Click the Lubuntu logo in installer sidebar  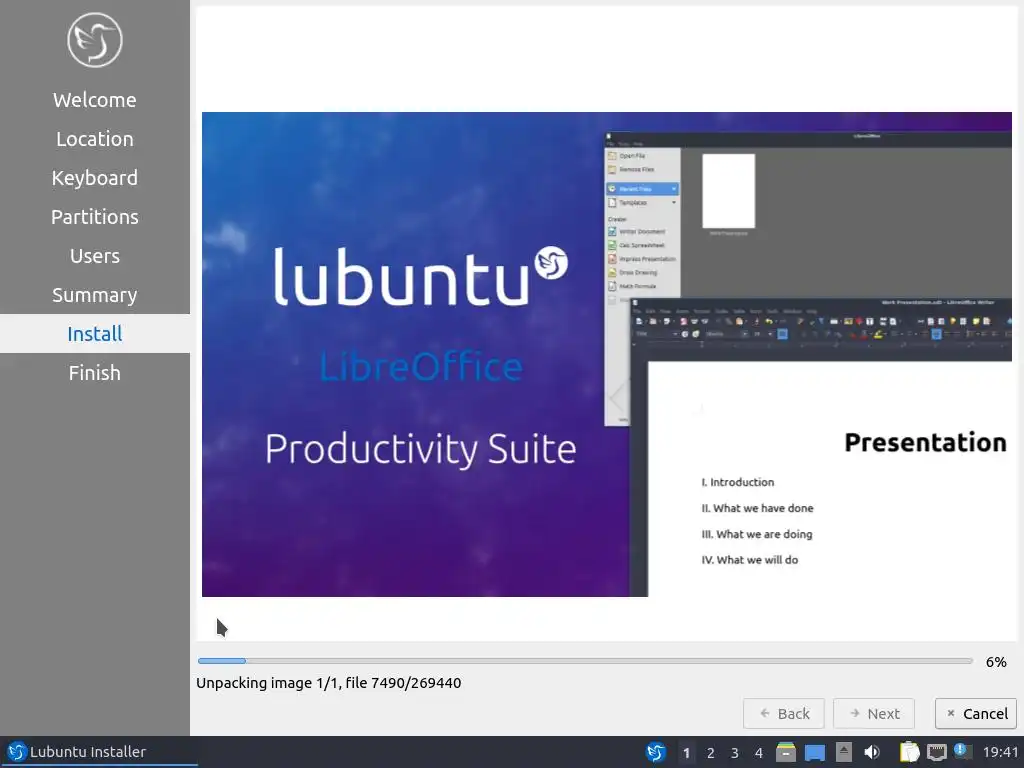(95, 40)
